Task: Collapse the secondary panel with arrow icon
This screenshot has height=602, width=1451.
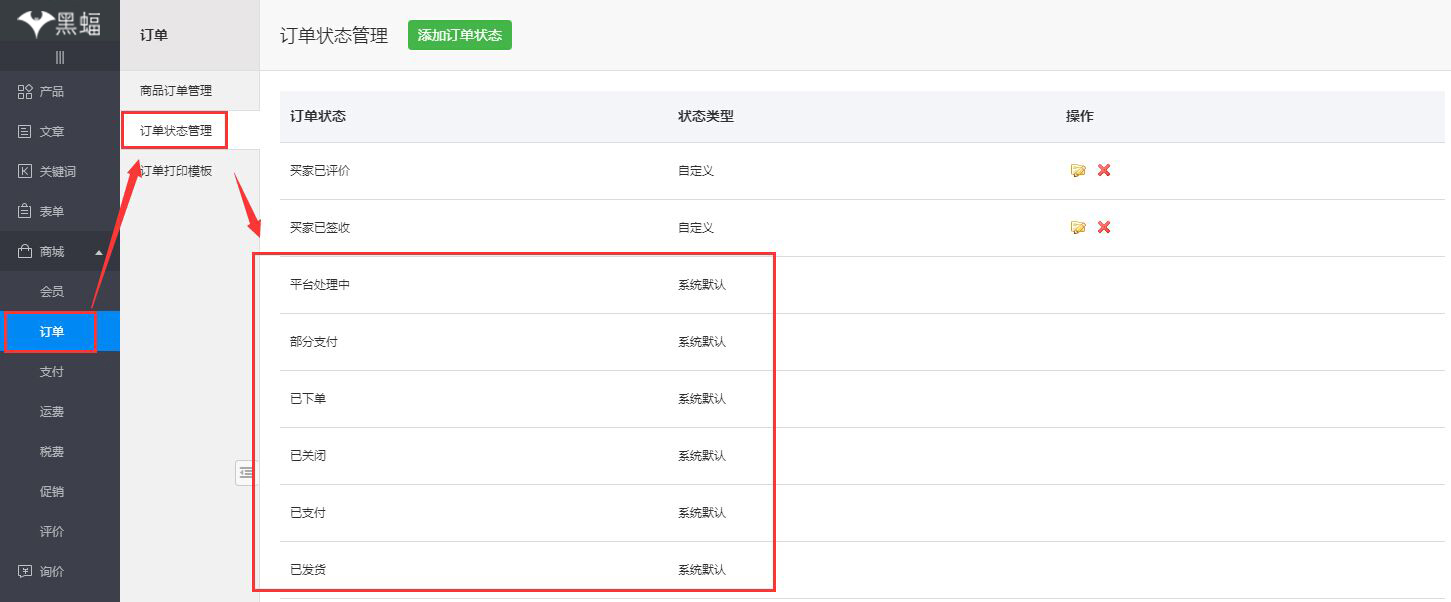Action: pos(246,472)
